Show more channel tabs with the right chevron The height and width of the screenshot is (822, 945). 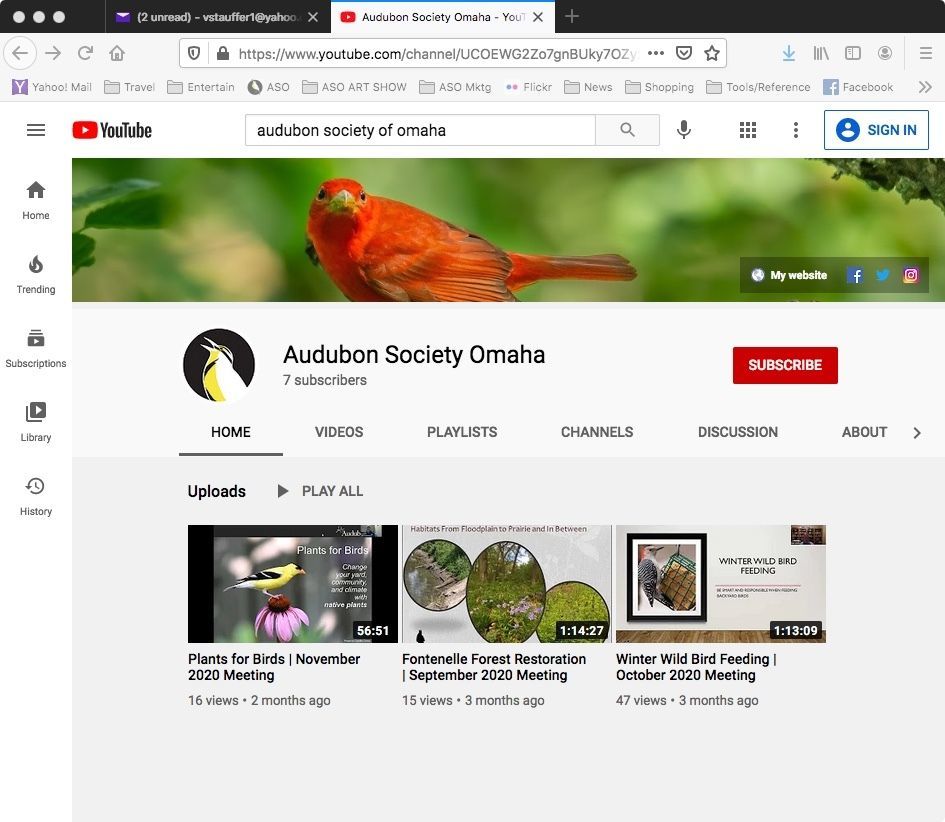(917, 433)
